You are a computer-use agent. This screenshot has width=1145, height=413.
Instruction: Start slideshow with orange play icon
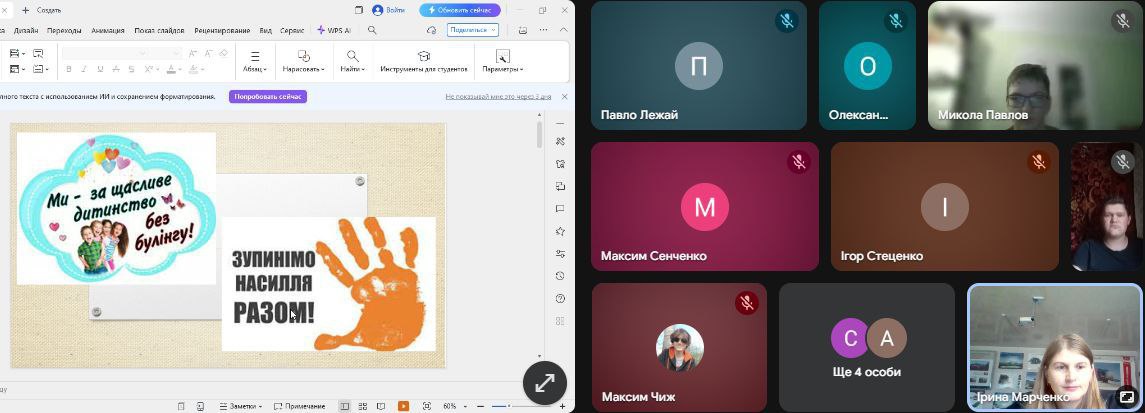tap(403, 406)
